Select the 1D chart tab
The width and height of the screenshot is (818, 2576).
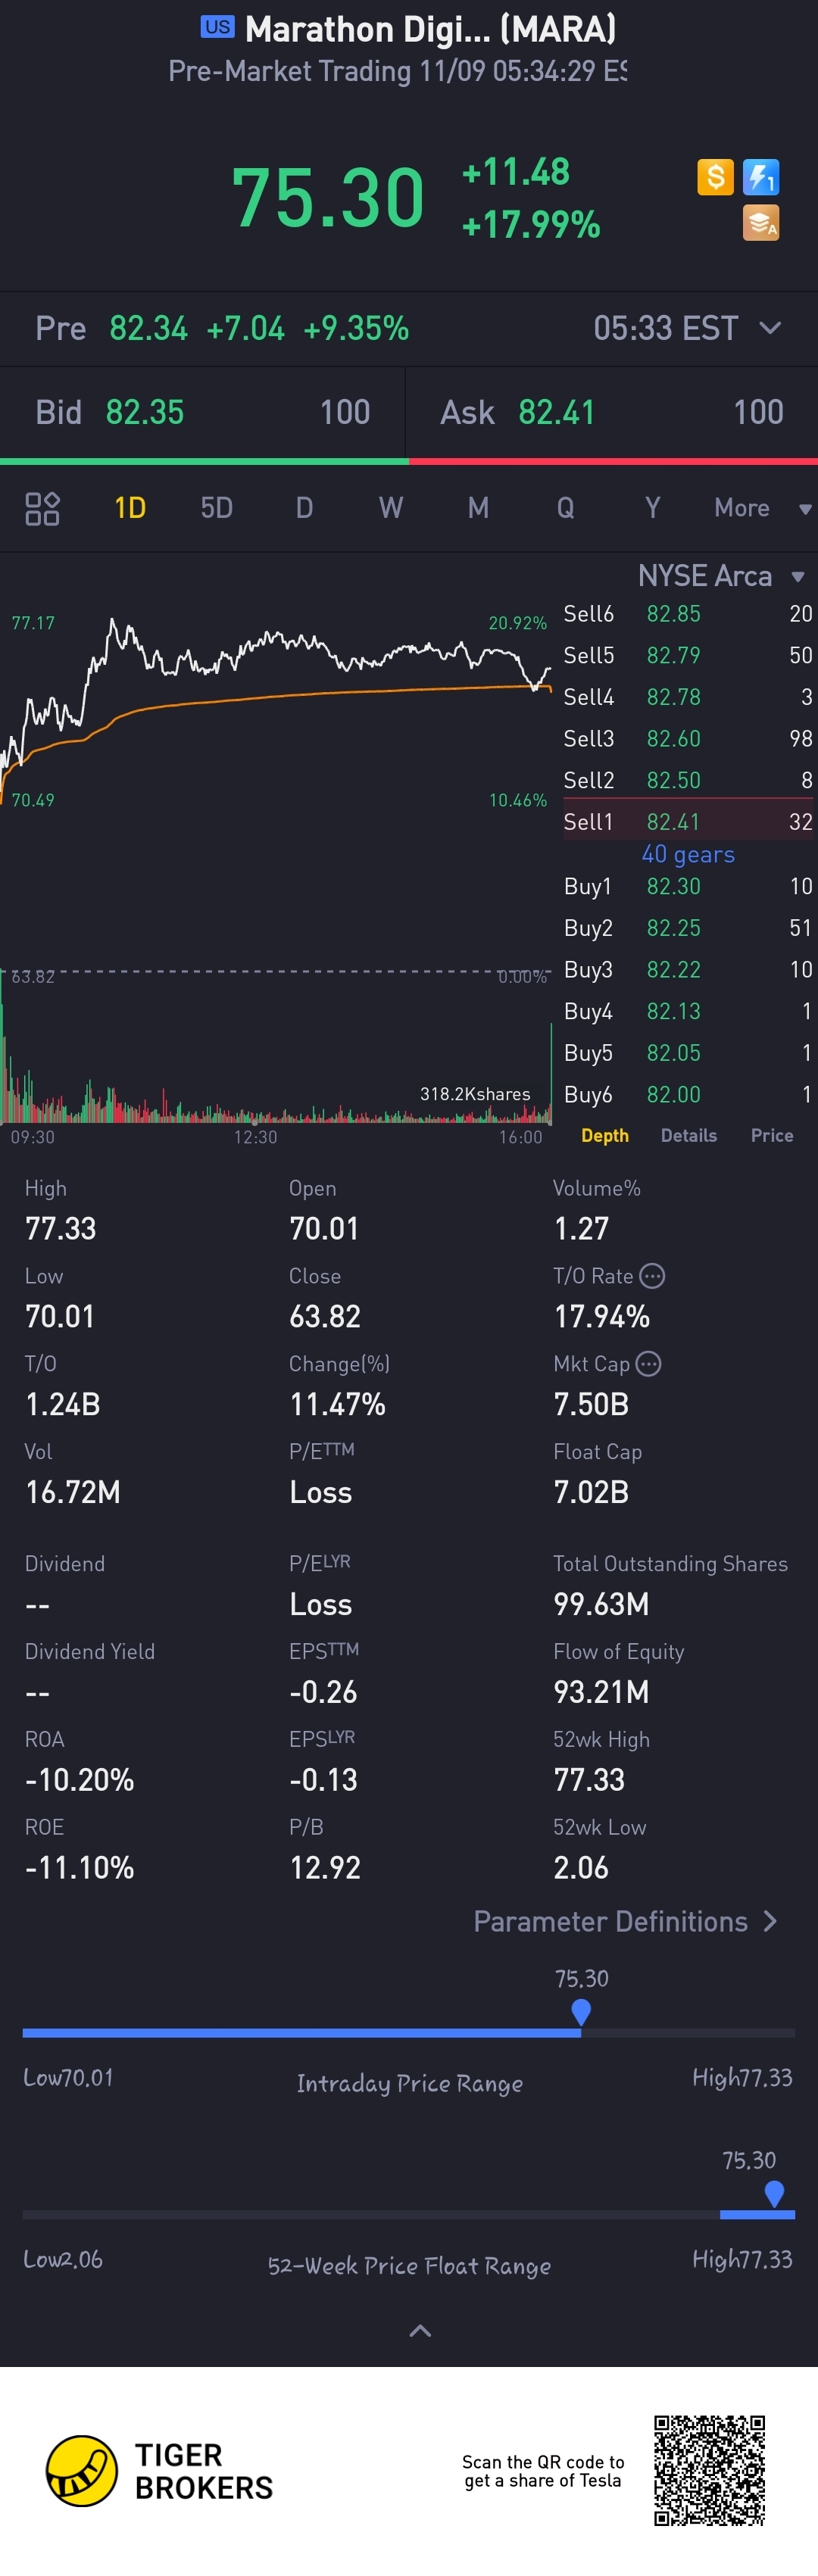coord(130,508)
